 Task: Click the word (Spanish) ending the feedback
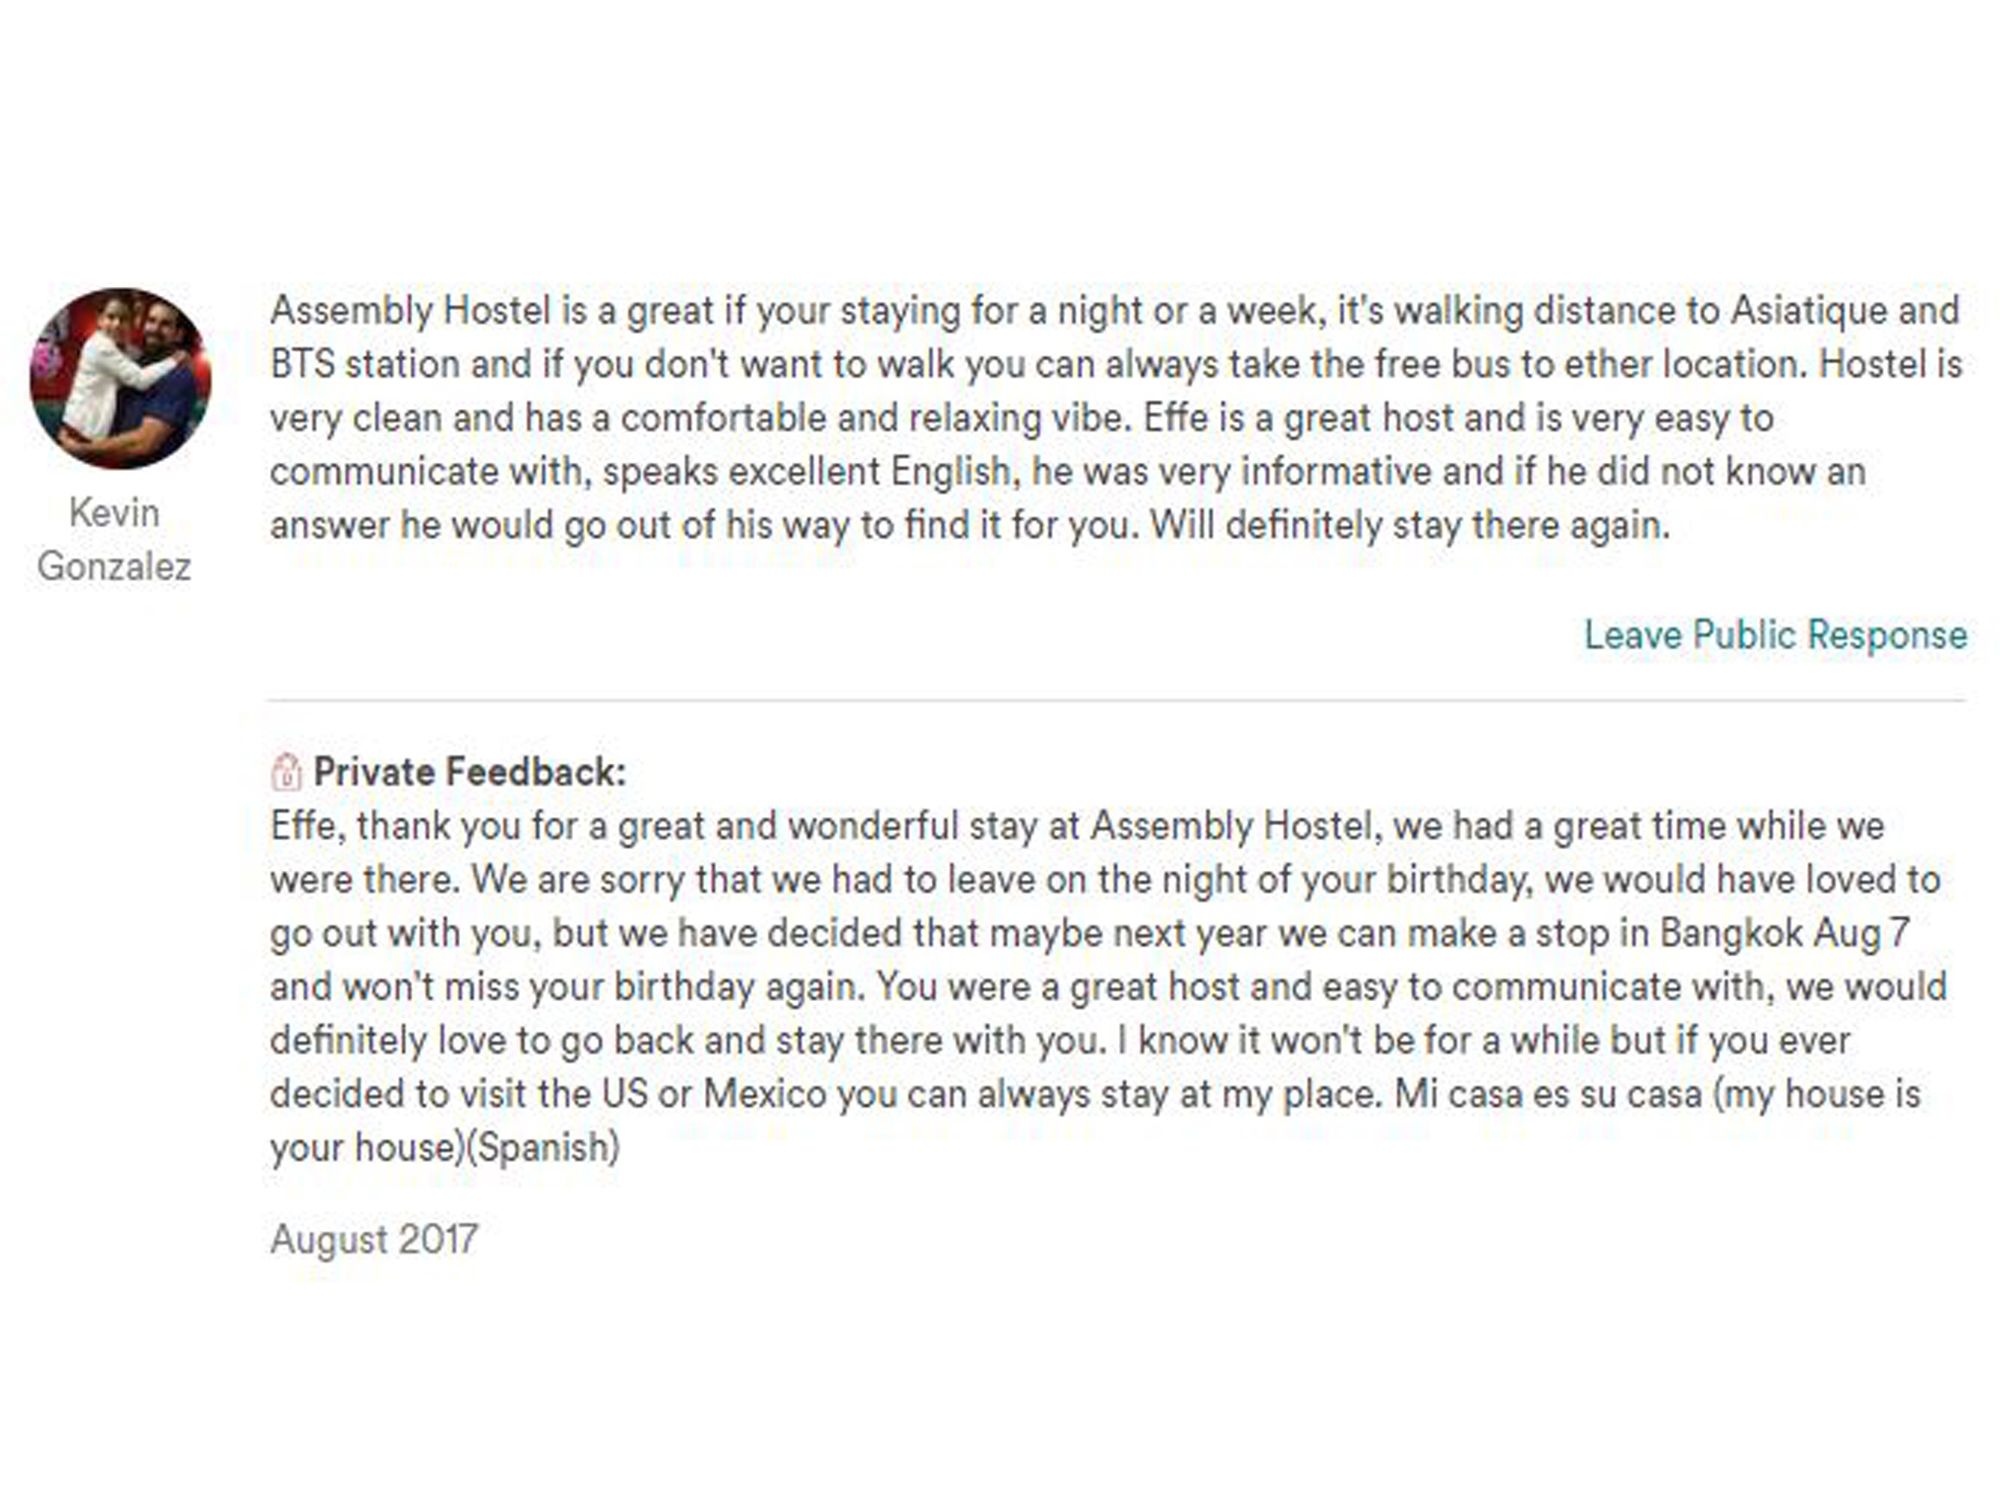pyautogui.click(x=544, y=1147)
